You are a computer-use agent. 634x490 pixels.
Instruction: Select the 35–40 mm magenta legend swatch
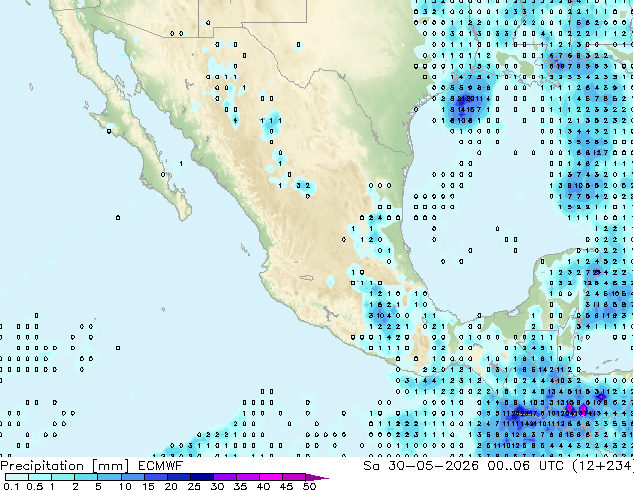point(247,477)
